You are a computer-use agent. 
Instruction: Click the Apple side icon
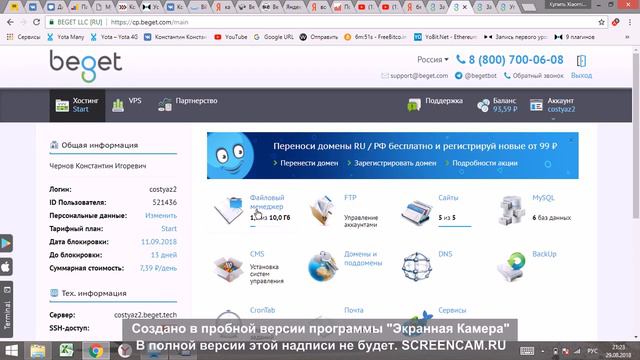point(6,267)
